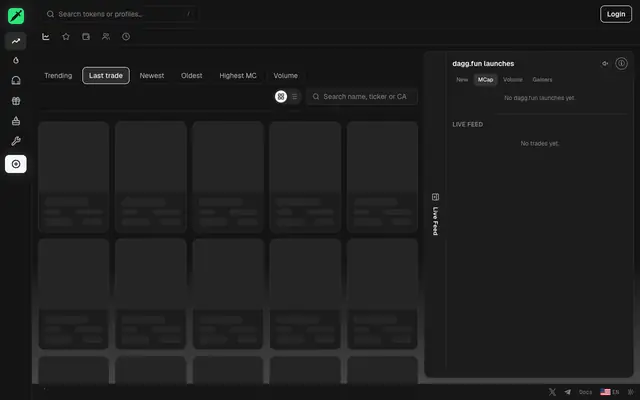Select the Newest tab
The image size is (640, 400).
tap(152, 76)
